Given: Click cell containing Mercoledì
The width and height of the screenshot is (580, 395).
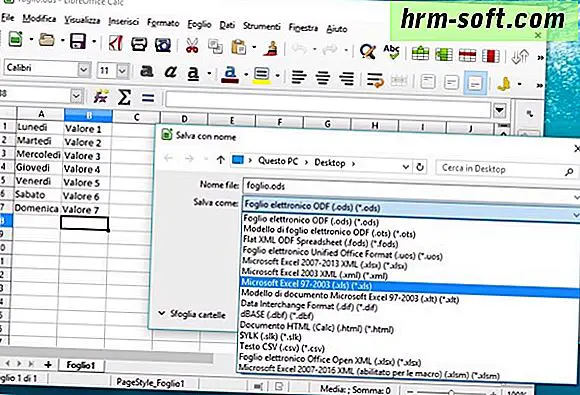Looking at the screenshot, I should tap(38, 154).
